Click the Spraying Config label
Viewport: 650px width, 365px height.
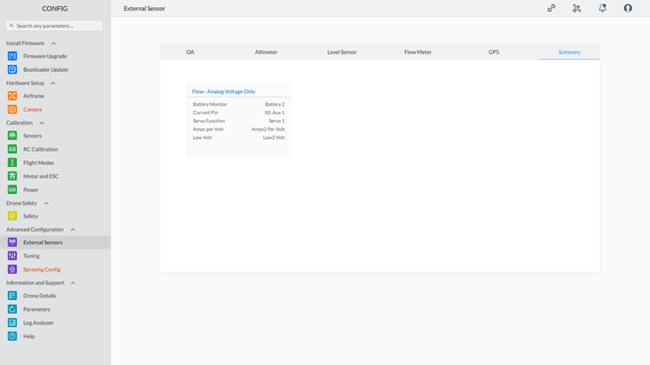click(42, 269)
